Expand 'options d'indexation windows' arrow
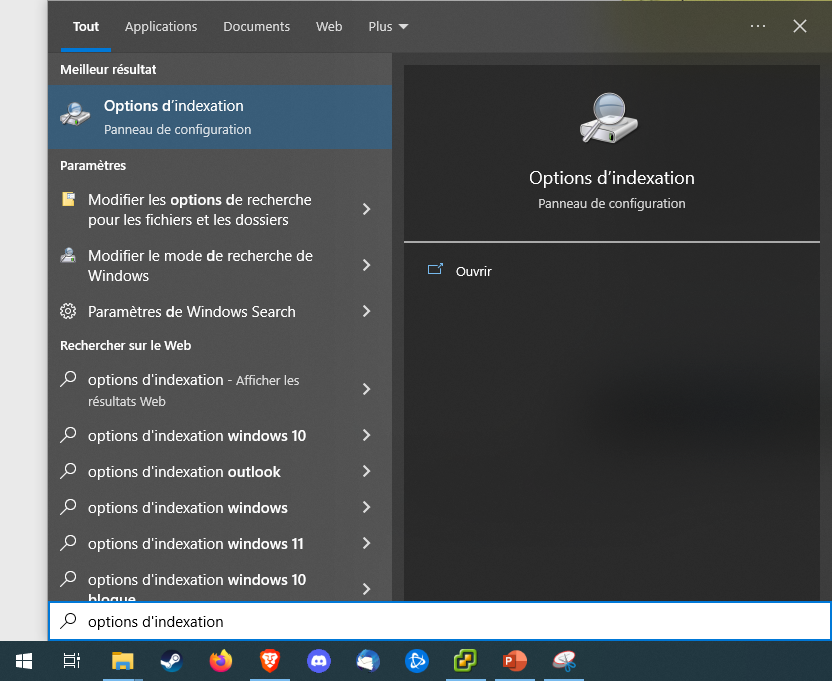The width and height of the screenshot is (832, 681). pos(366,507)
